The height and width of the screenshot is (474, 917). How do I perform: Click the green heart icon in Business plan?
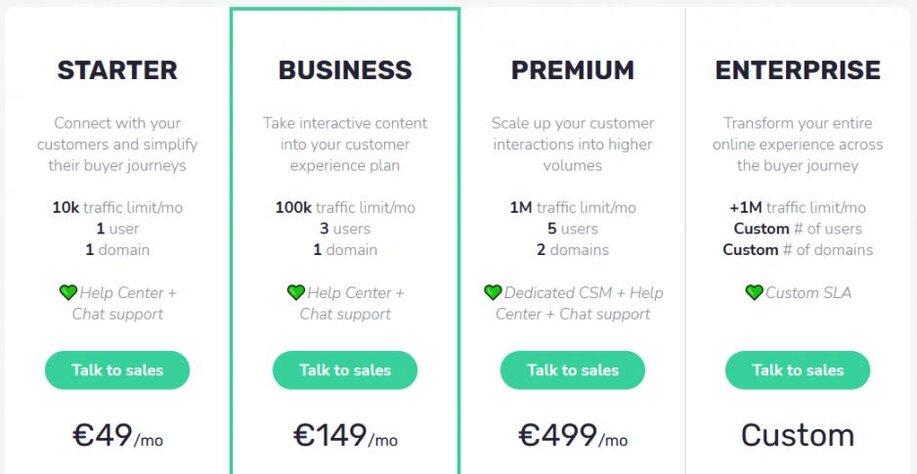click(296, 293)
